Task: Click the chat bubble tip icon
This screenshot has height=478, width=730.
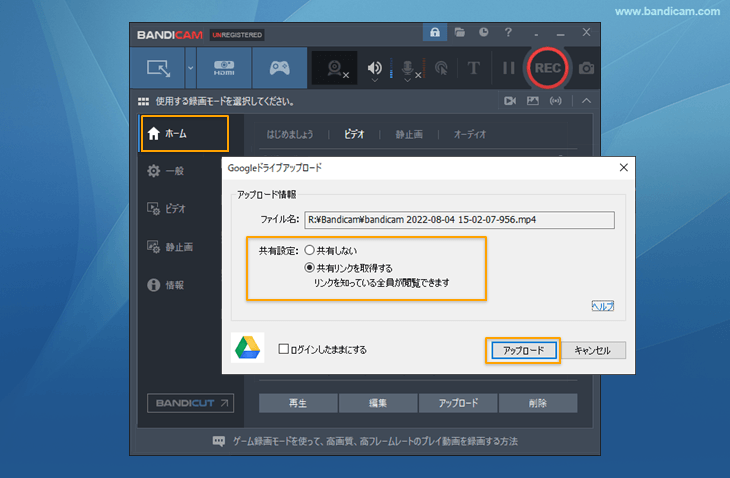Action: pos(218,441)
